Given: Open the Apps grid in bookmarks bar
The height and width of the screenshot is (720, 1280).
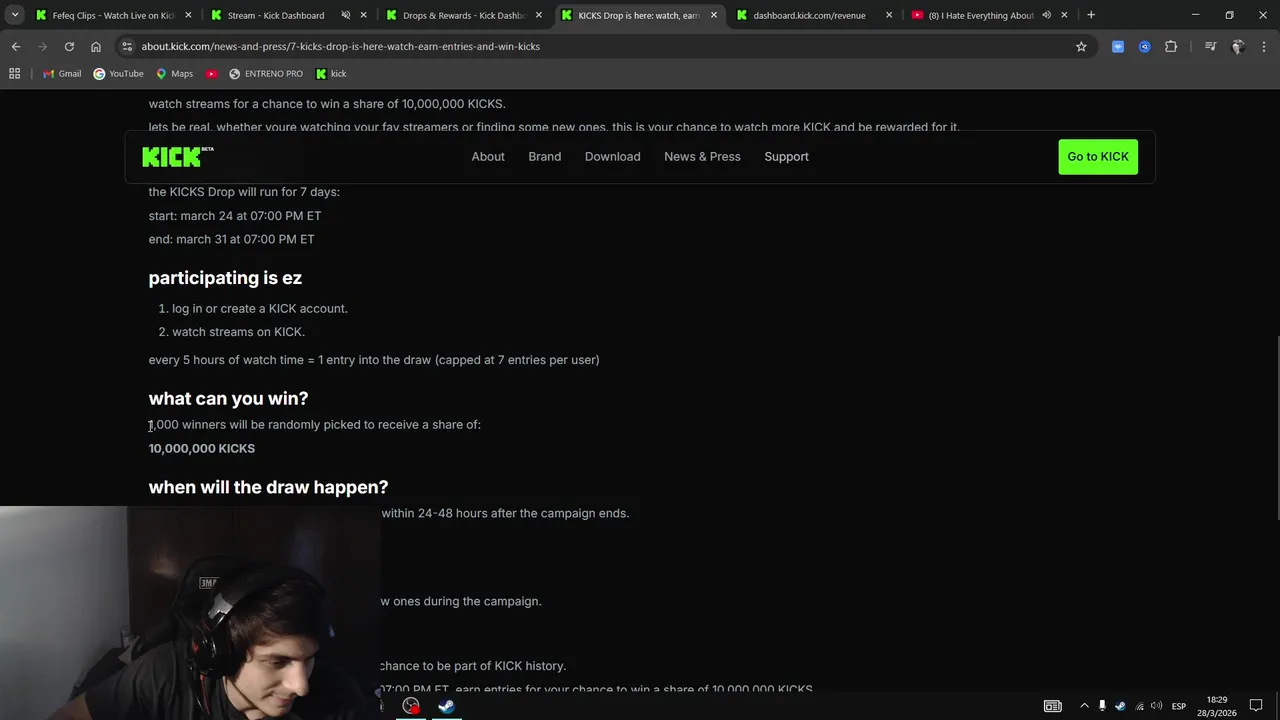Looking at the screenshot, I should (14, 73).
